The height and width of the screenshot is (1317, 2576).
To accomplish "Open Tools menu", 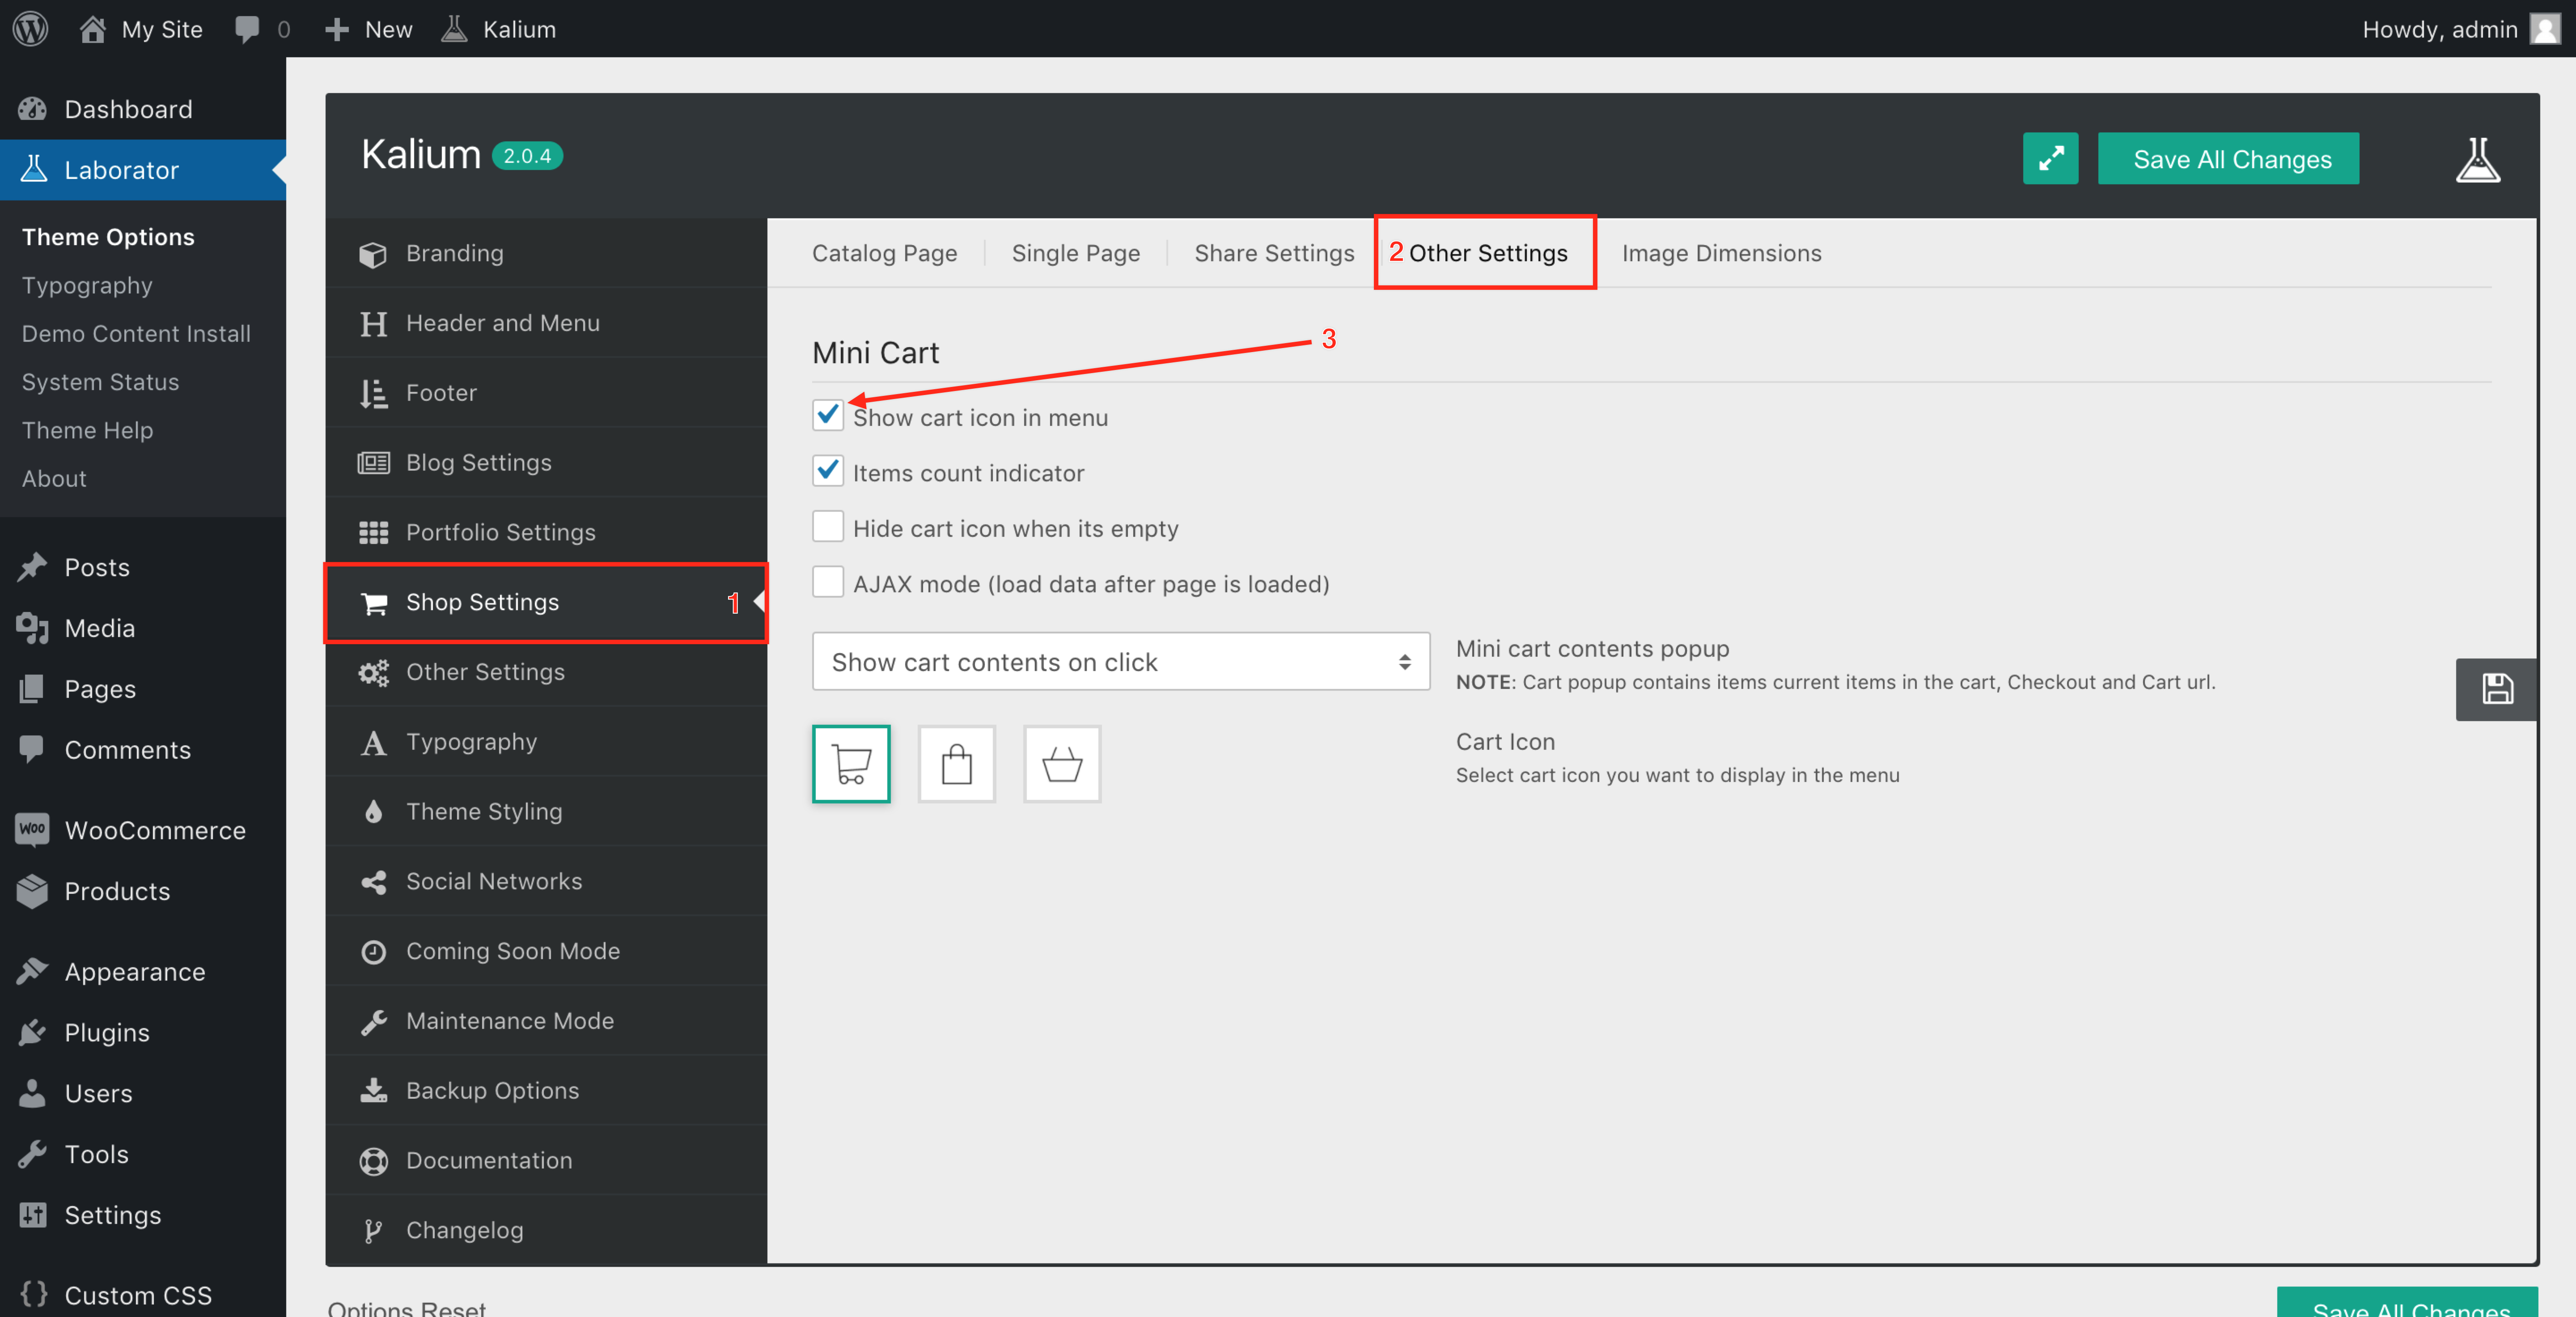I will (143, 1154).
